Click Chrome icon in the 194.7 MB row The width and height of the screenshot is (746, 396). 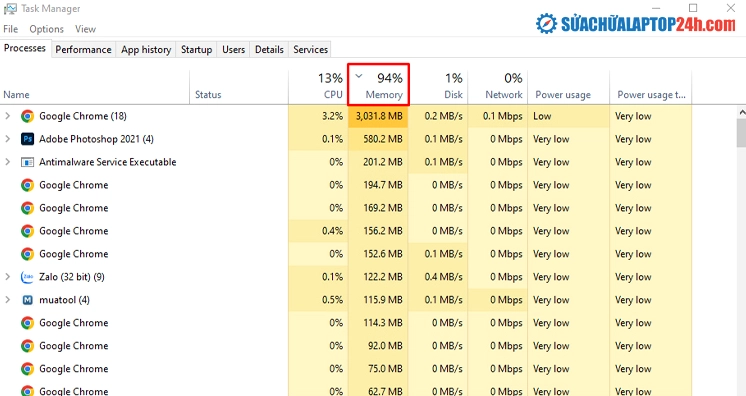(28, 185)
